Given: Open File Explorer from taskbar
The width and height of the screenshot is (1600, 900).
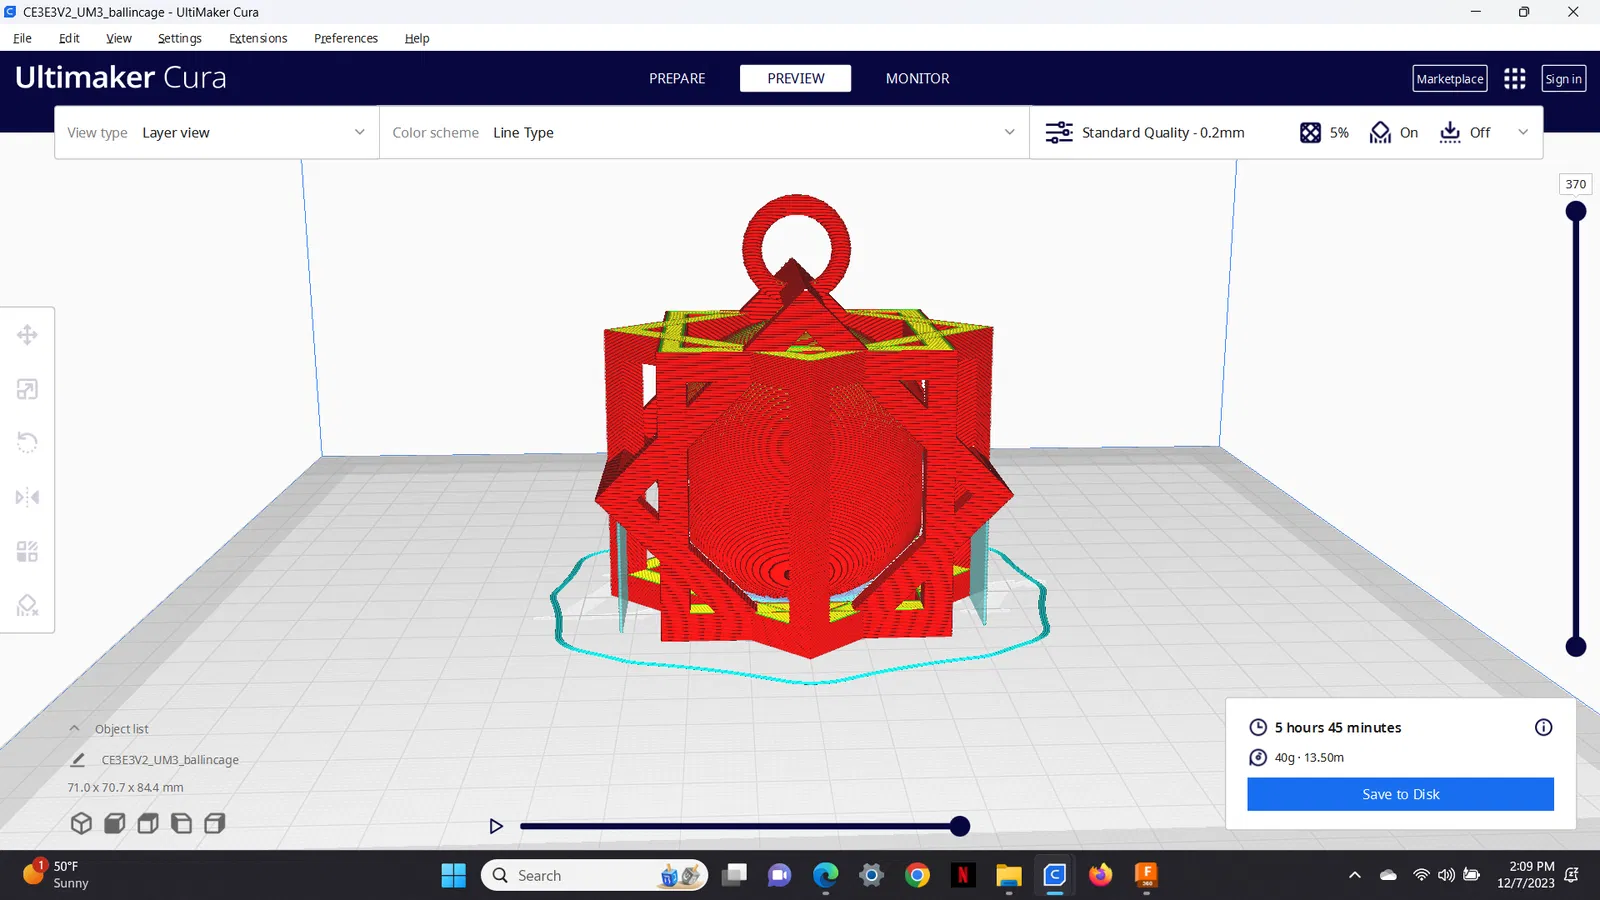Looking at the screenshot, I should click(1008, 875).
